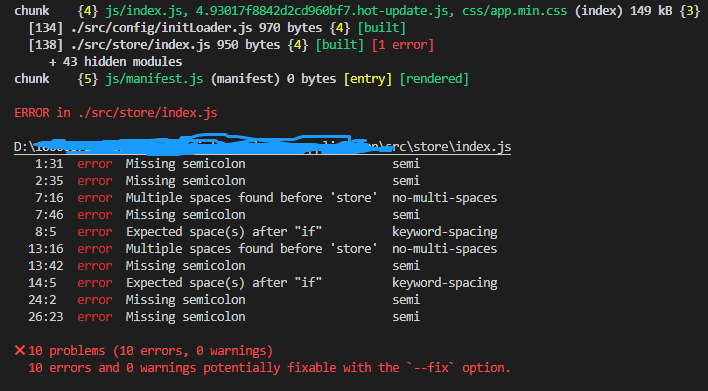Click './src/config/initLoader.js' module path
This screenshot has width=708, height=391.
(161, 28)
